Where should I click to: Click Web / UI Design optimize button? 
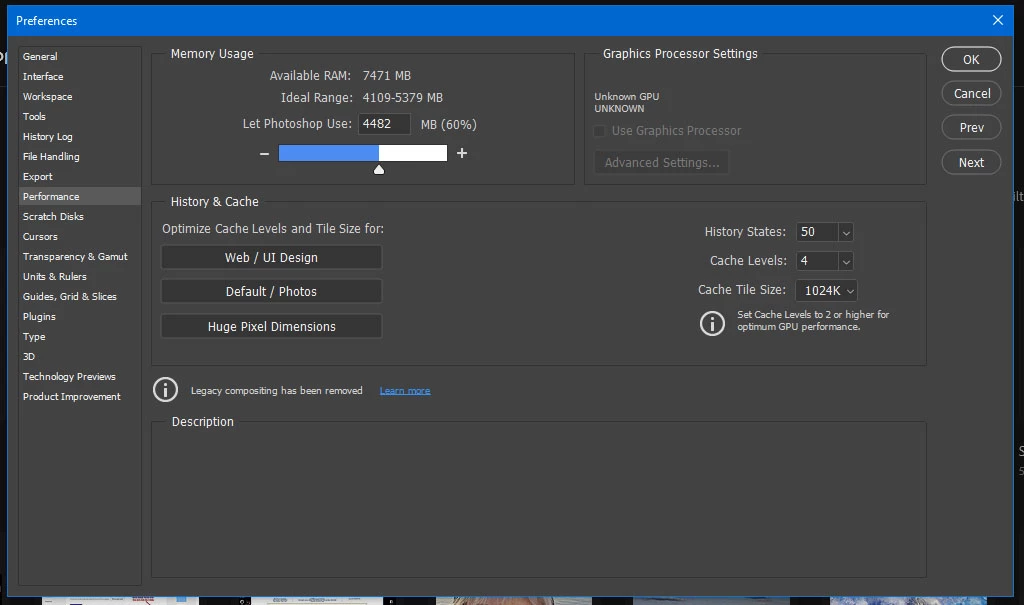point(272,257)
